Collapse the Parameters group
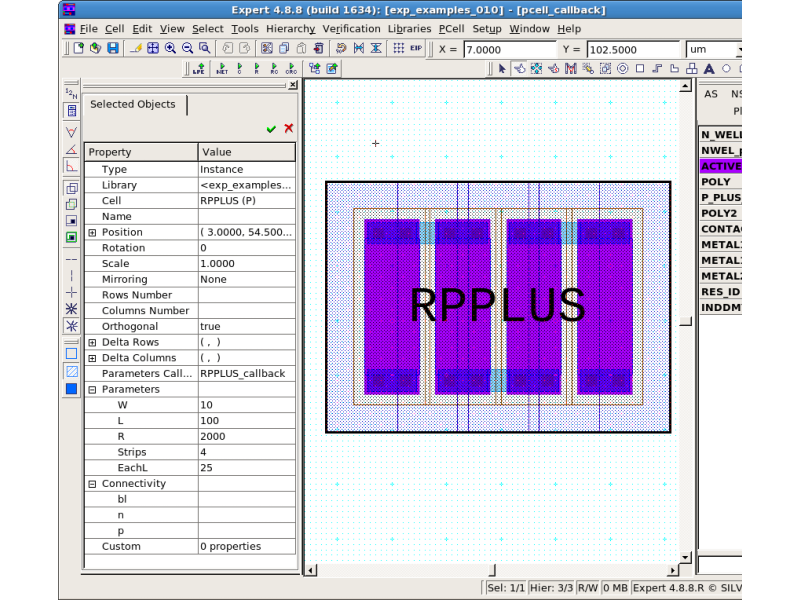 (x=92, y=390)
